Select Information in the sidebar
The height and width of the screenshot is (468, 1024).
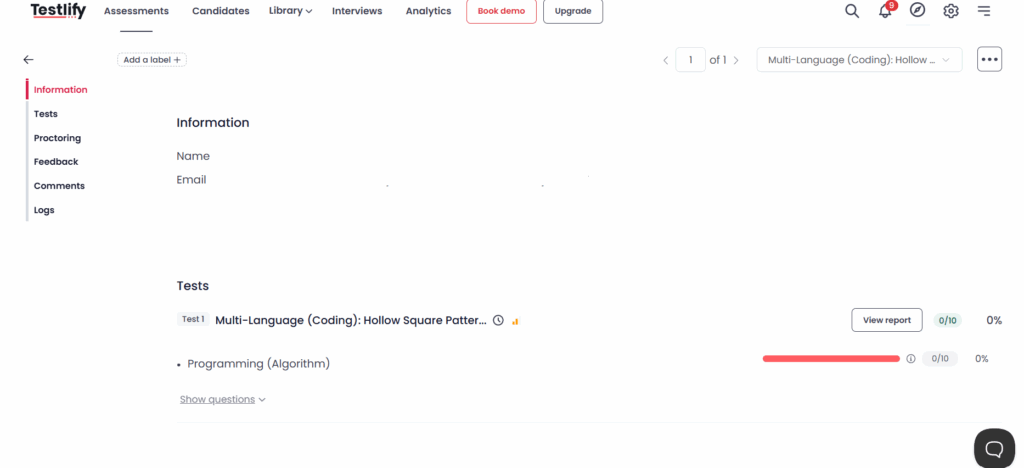(x=61, y=90)
